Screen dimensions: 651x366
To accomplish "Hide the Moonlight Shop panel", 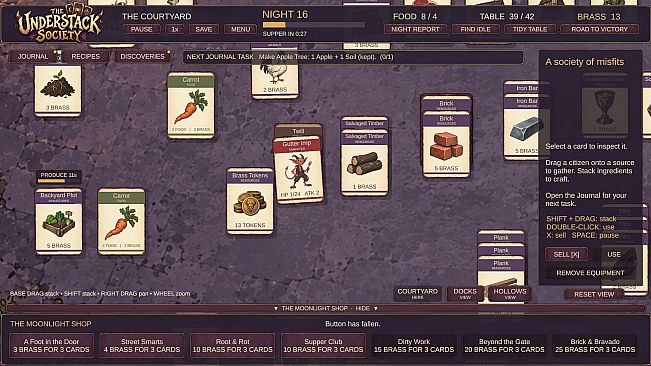I will 326,308.
